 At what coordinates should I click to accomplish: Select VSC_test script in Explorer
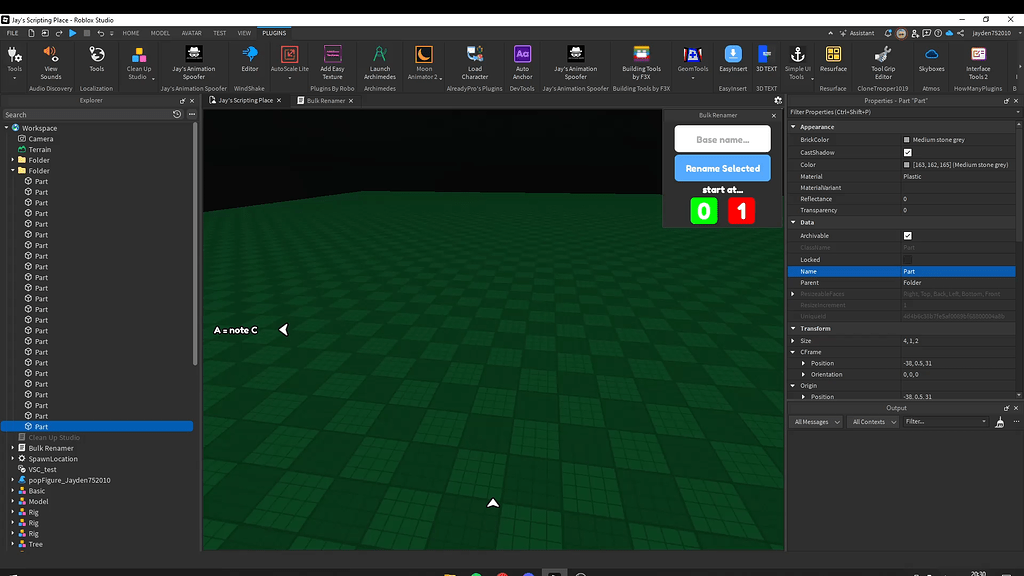point(42,470)
